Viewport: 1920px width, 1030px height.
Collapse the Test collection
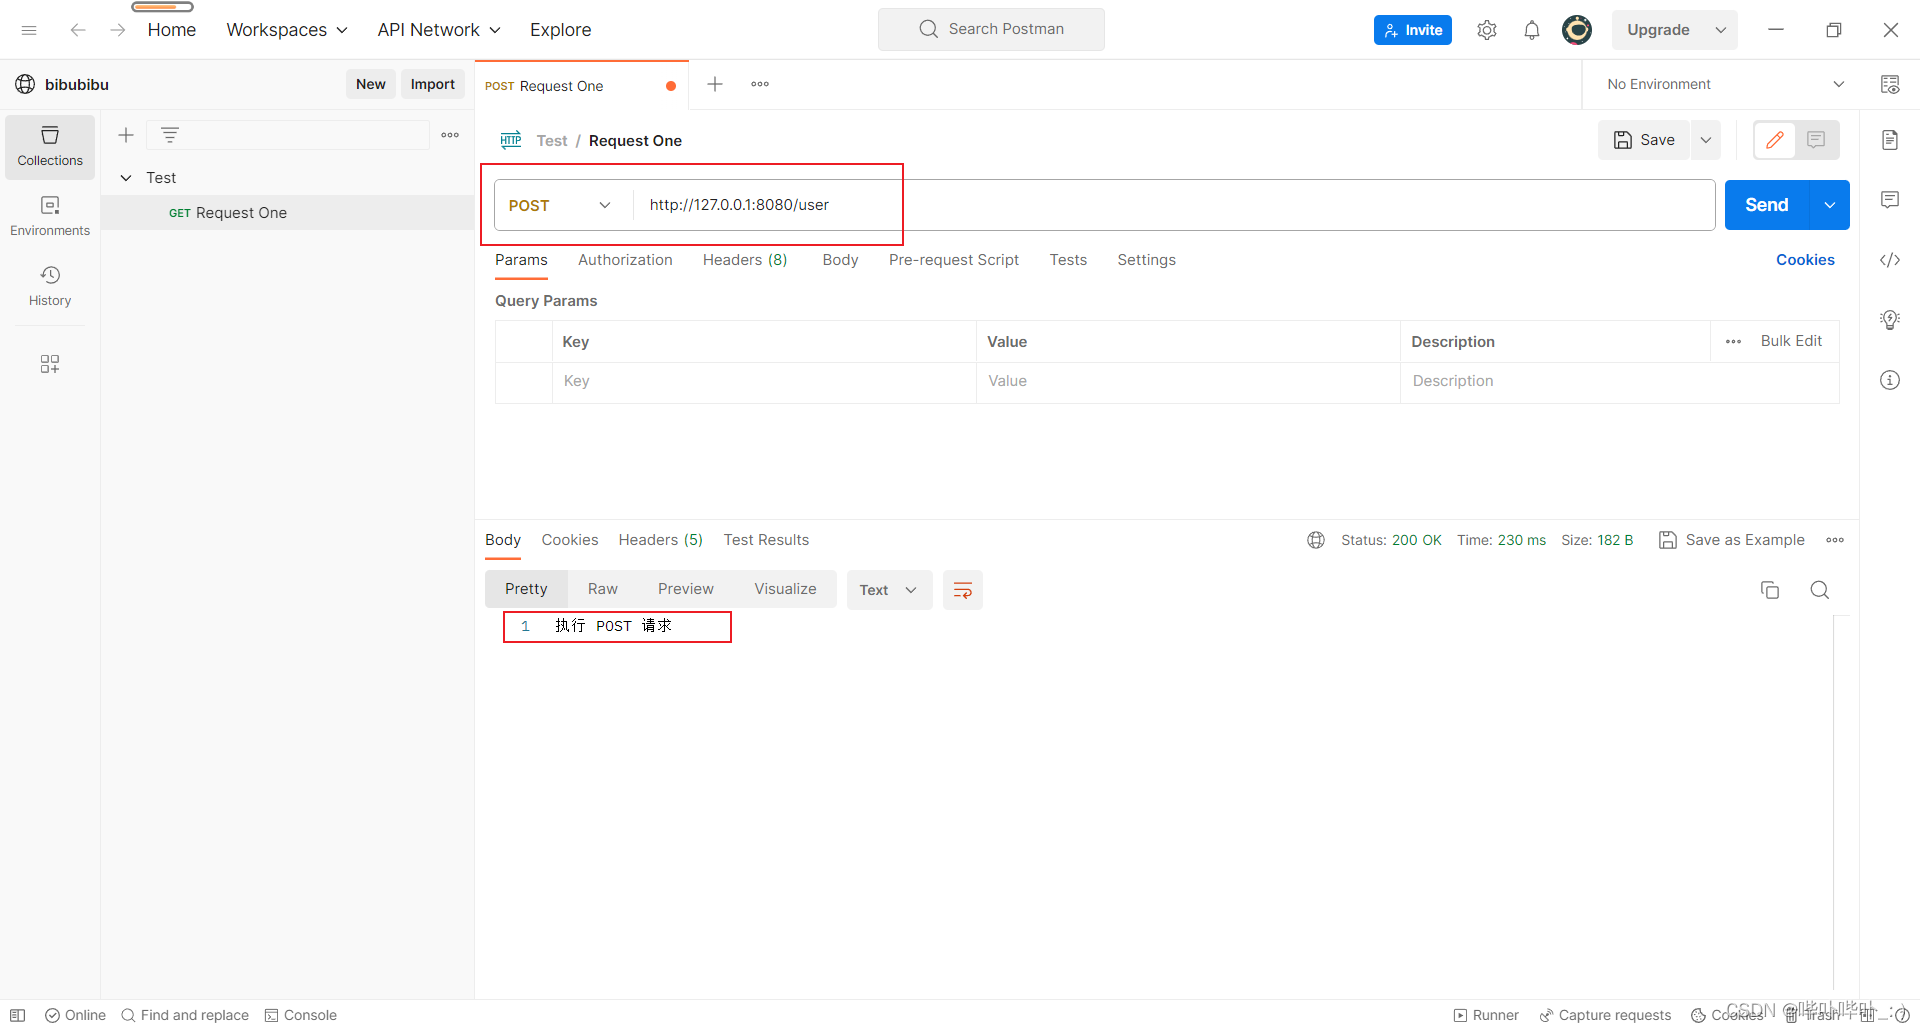[x=126, y=178]
